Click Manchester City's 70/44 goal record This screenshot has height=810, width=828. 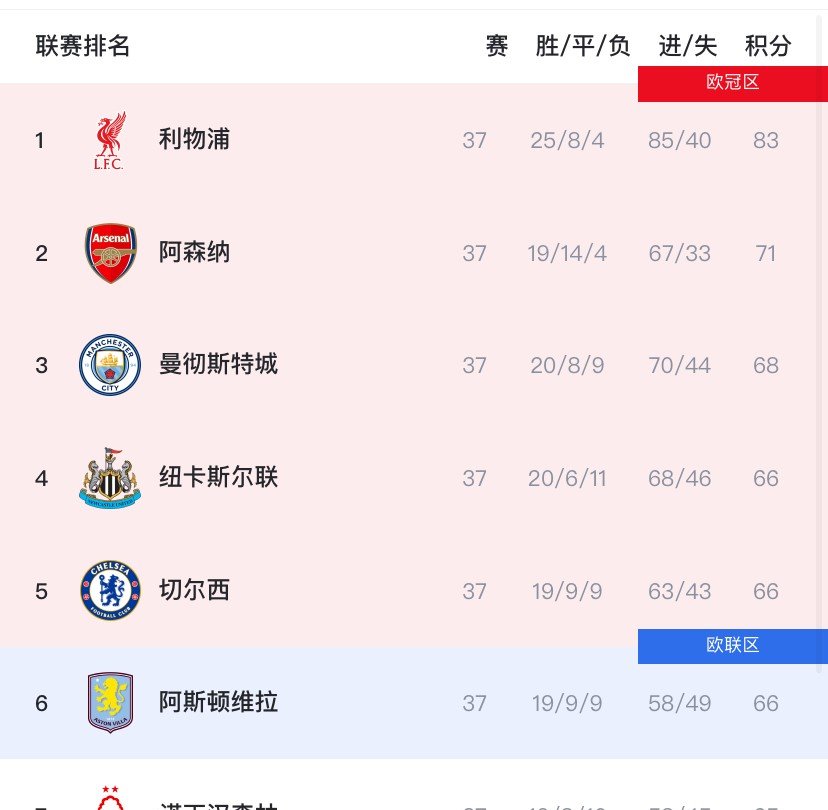pos(679,365)
